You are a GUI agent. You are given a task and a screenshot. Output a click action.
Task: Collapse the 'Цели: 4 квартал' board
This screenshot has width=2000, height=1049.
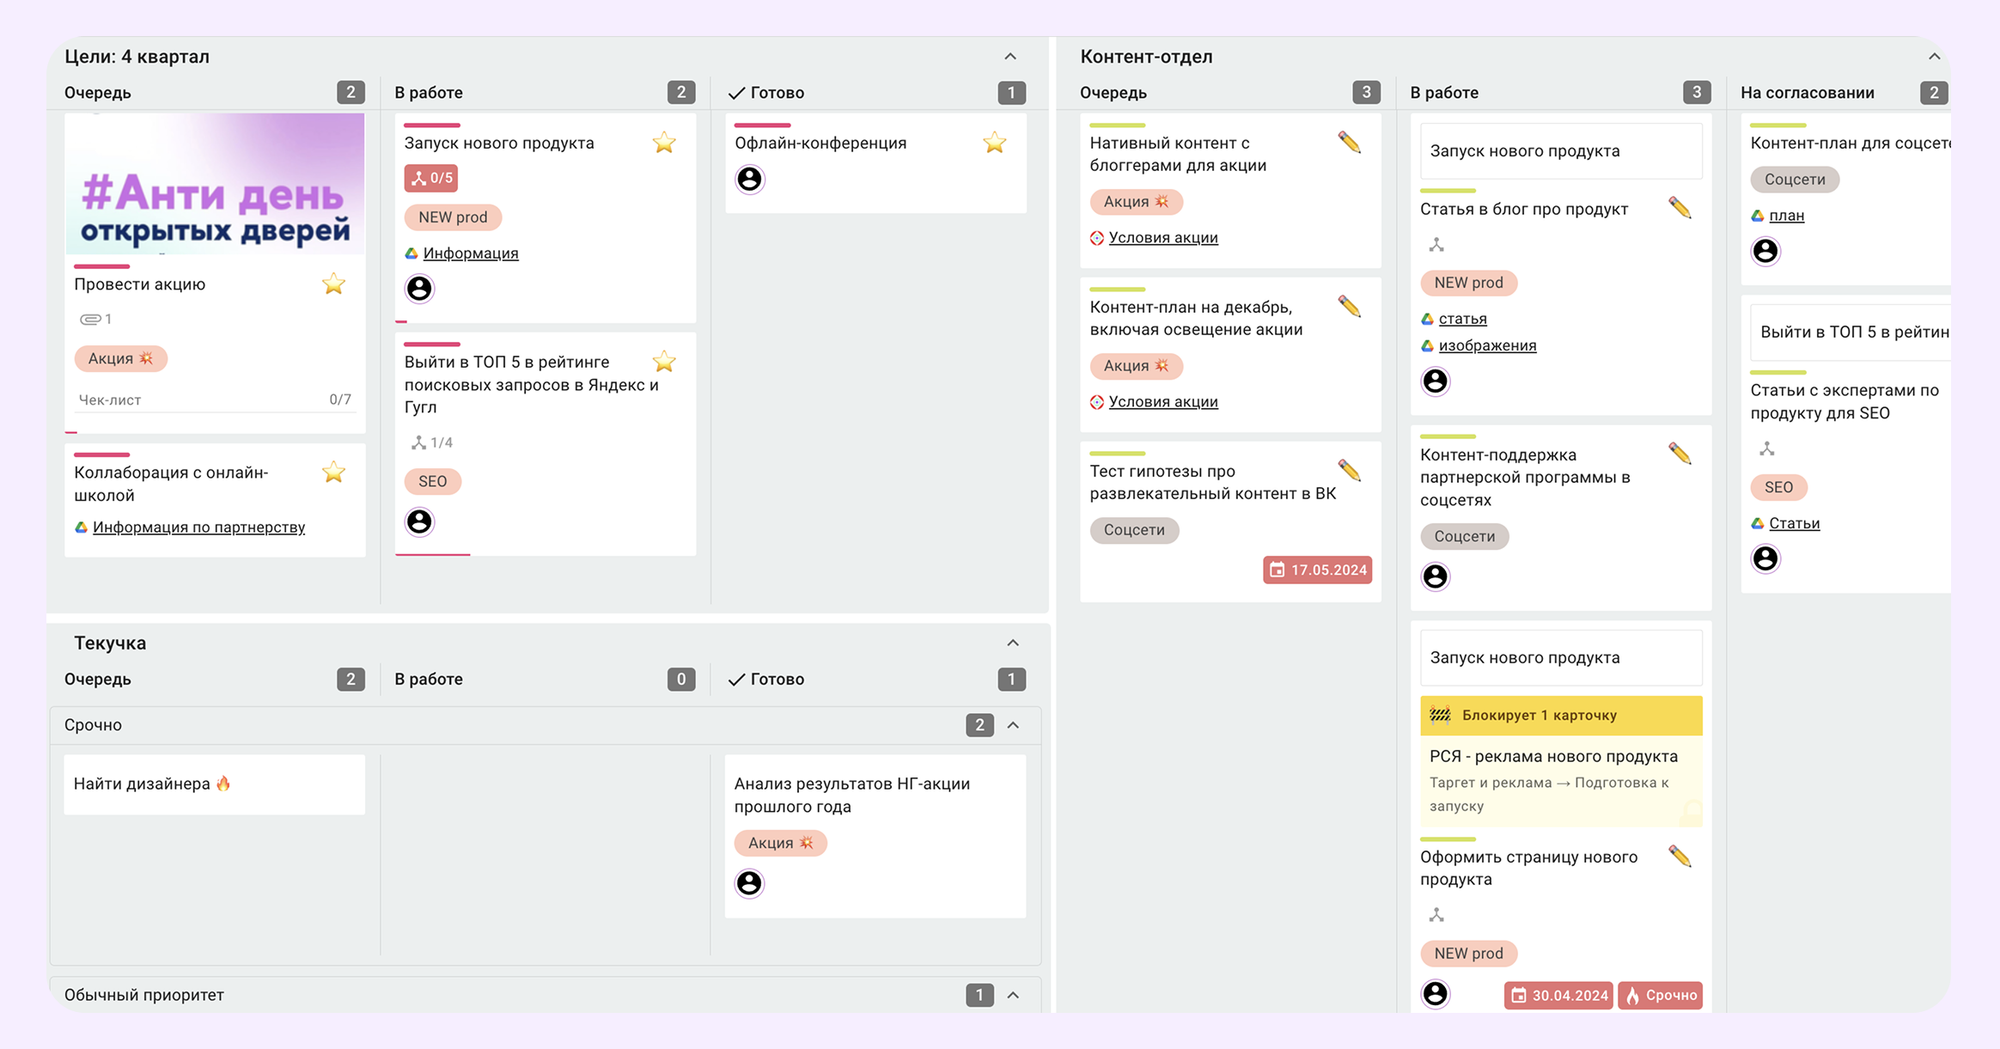coord(1010,57)
